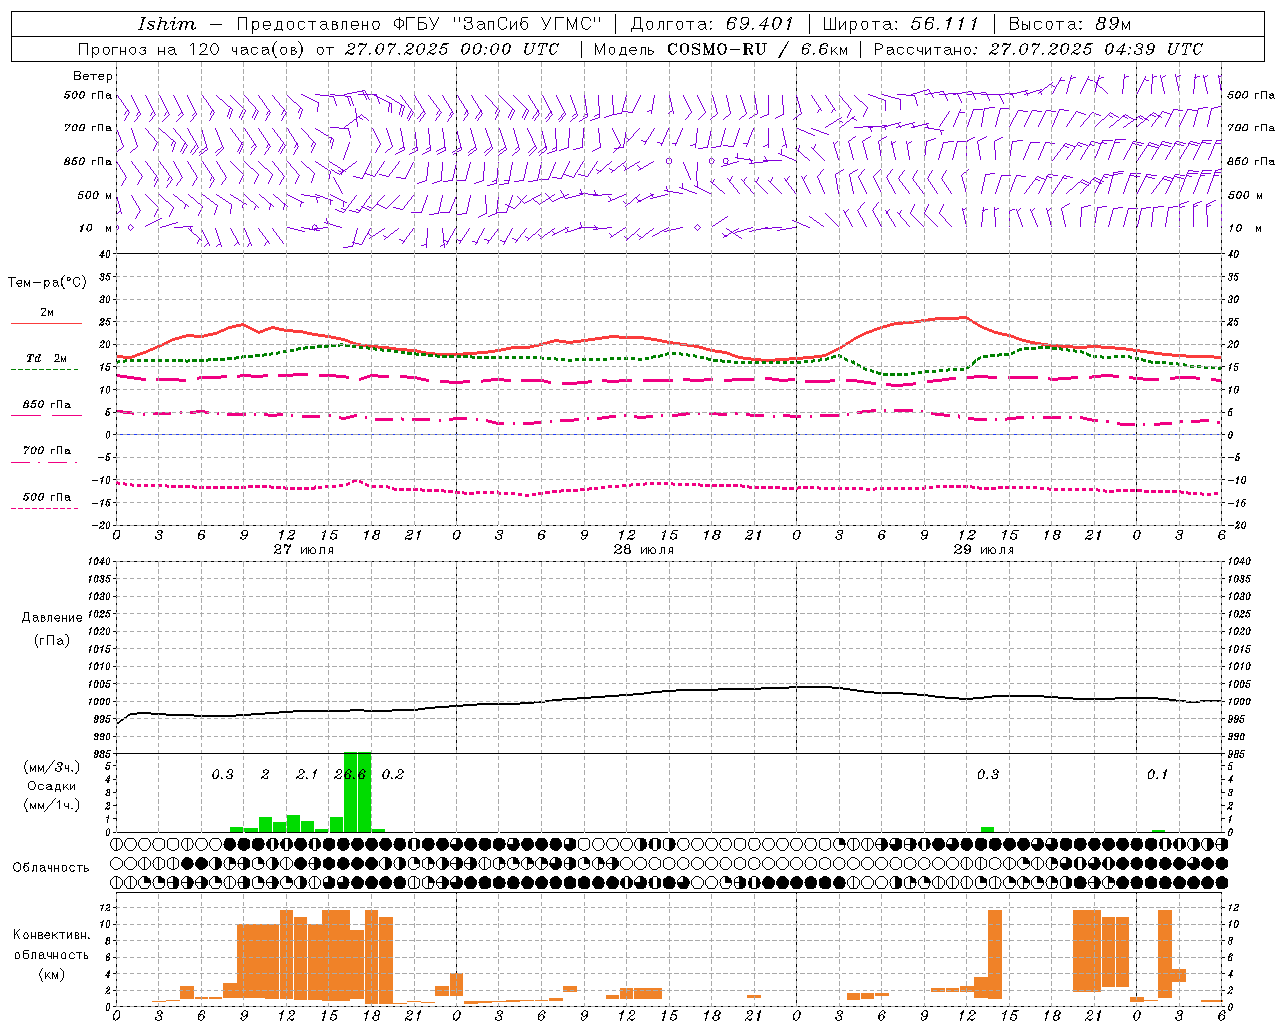The image size is (1280, 1024).
Task: Click the 26.6 precipitation total value
Action: point(350,774)
